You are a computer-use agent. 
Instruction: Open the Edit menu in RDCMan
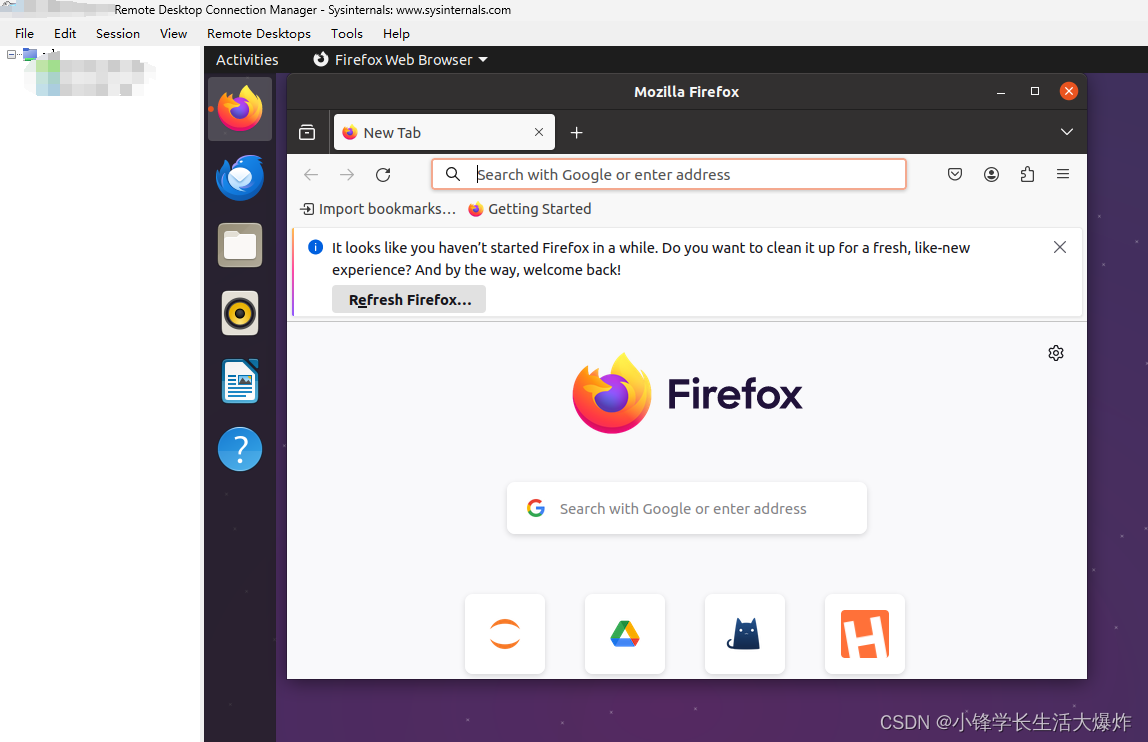[64, 34]
